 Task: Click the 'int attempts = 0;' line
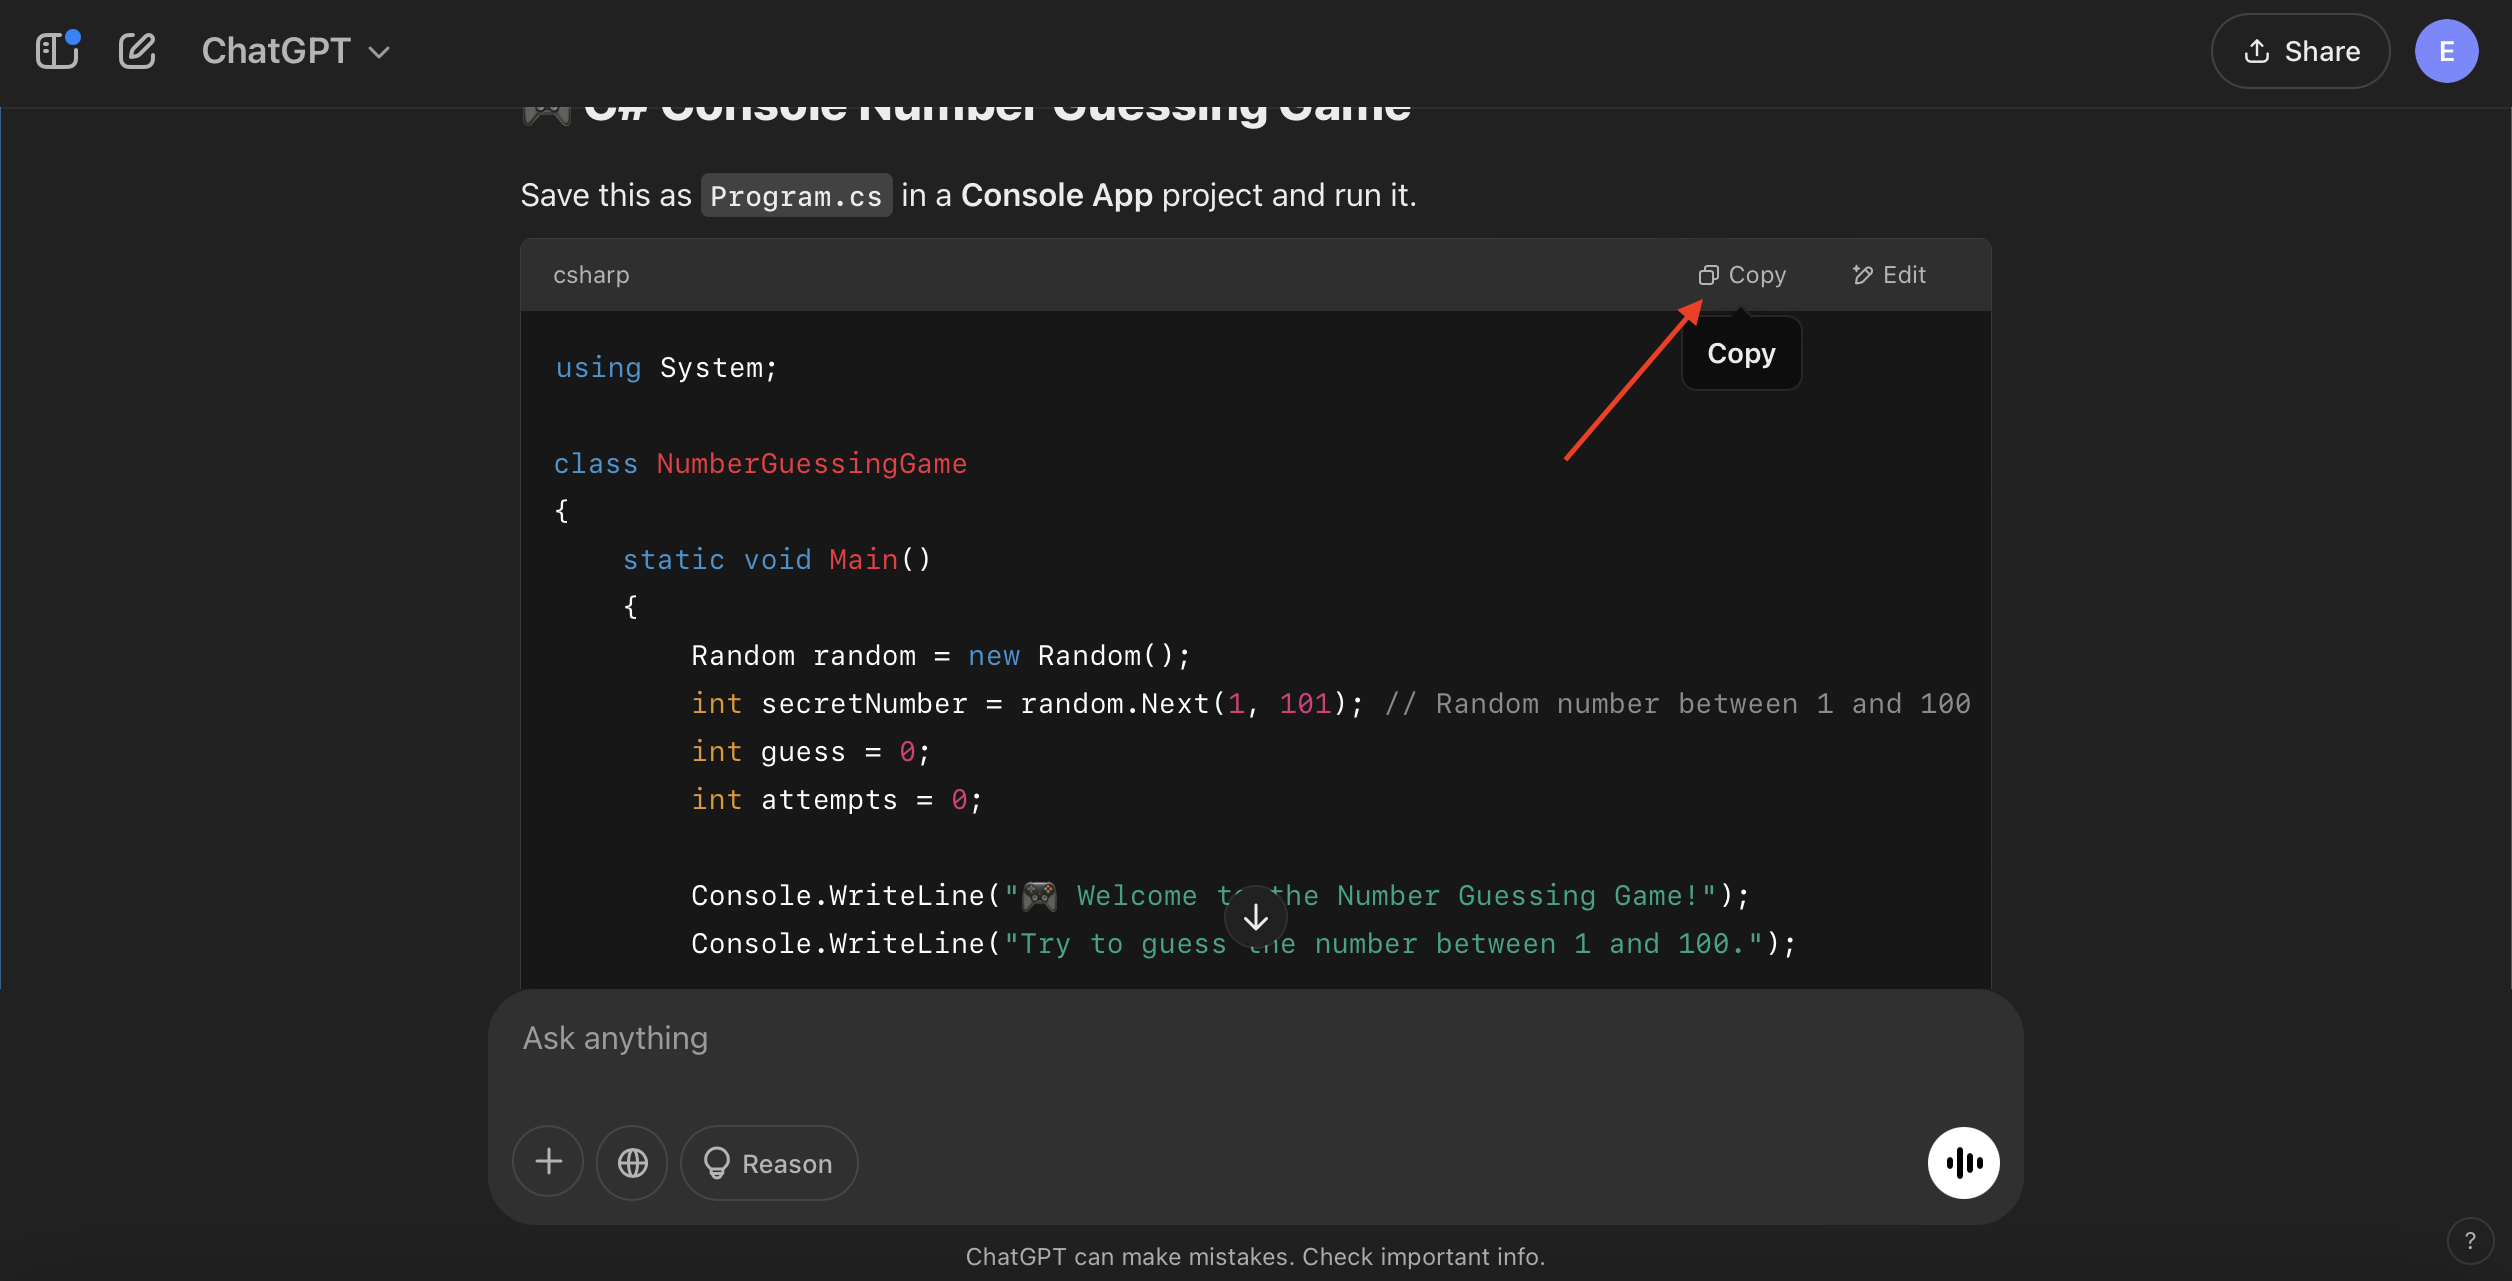point(837,800)
